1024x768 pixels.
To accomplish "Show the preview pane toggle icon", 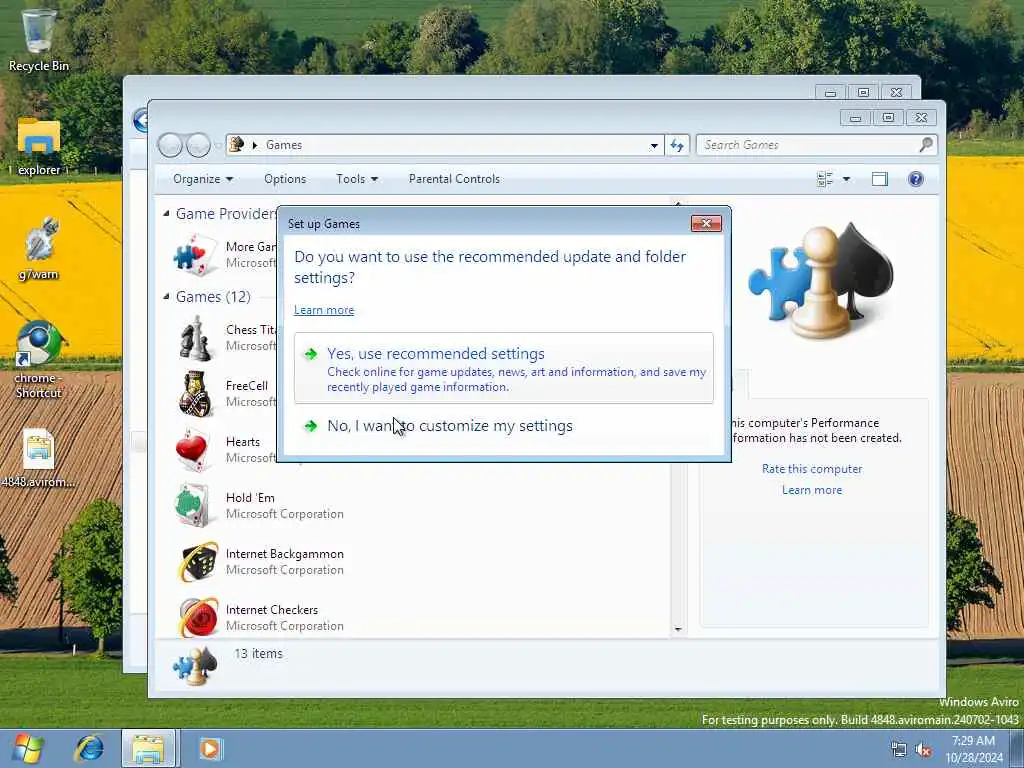I will 880,179.
